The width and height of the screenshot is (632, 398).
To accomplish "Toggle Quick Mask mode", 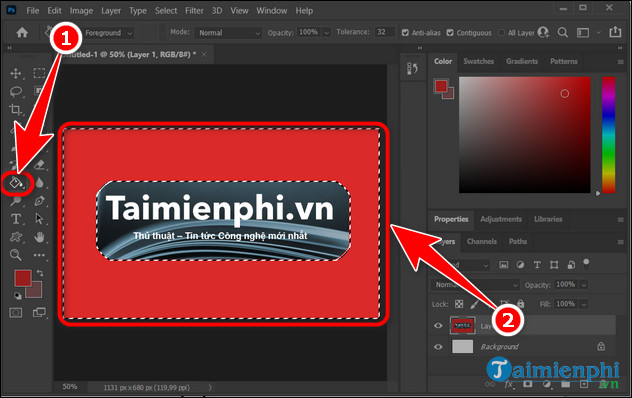I will coord(16,313).
